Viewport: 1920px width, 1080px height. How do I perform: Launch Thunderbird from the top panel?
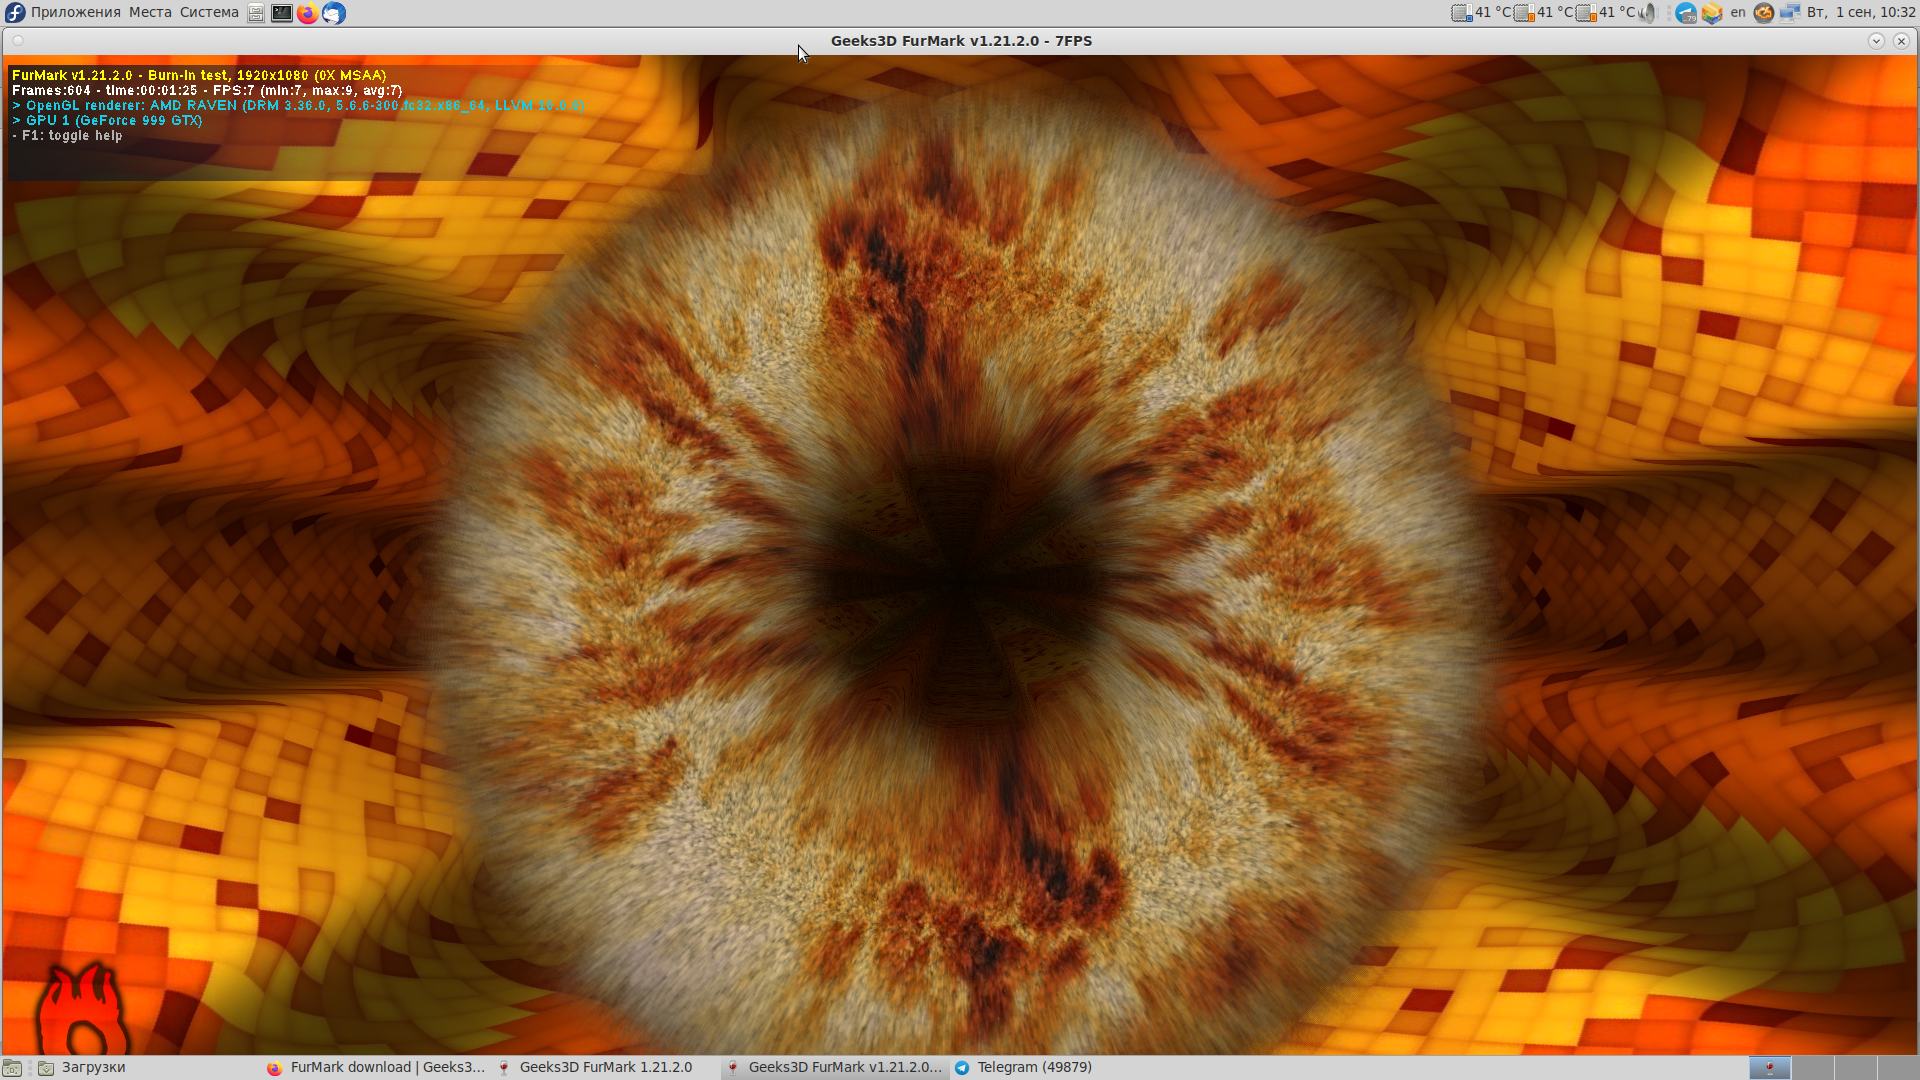pos(334,13)
